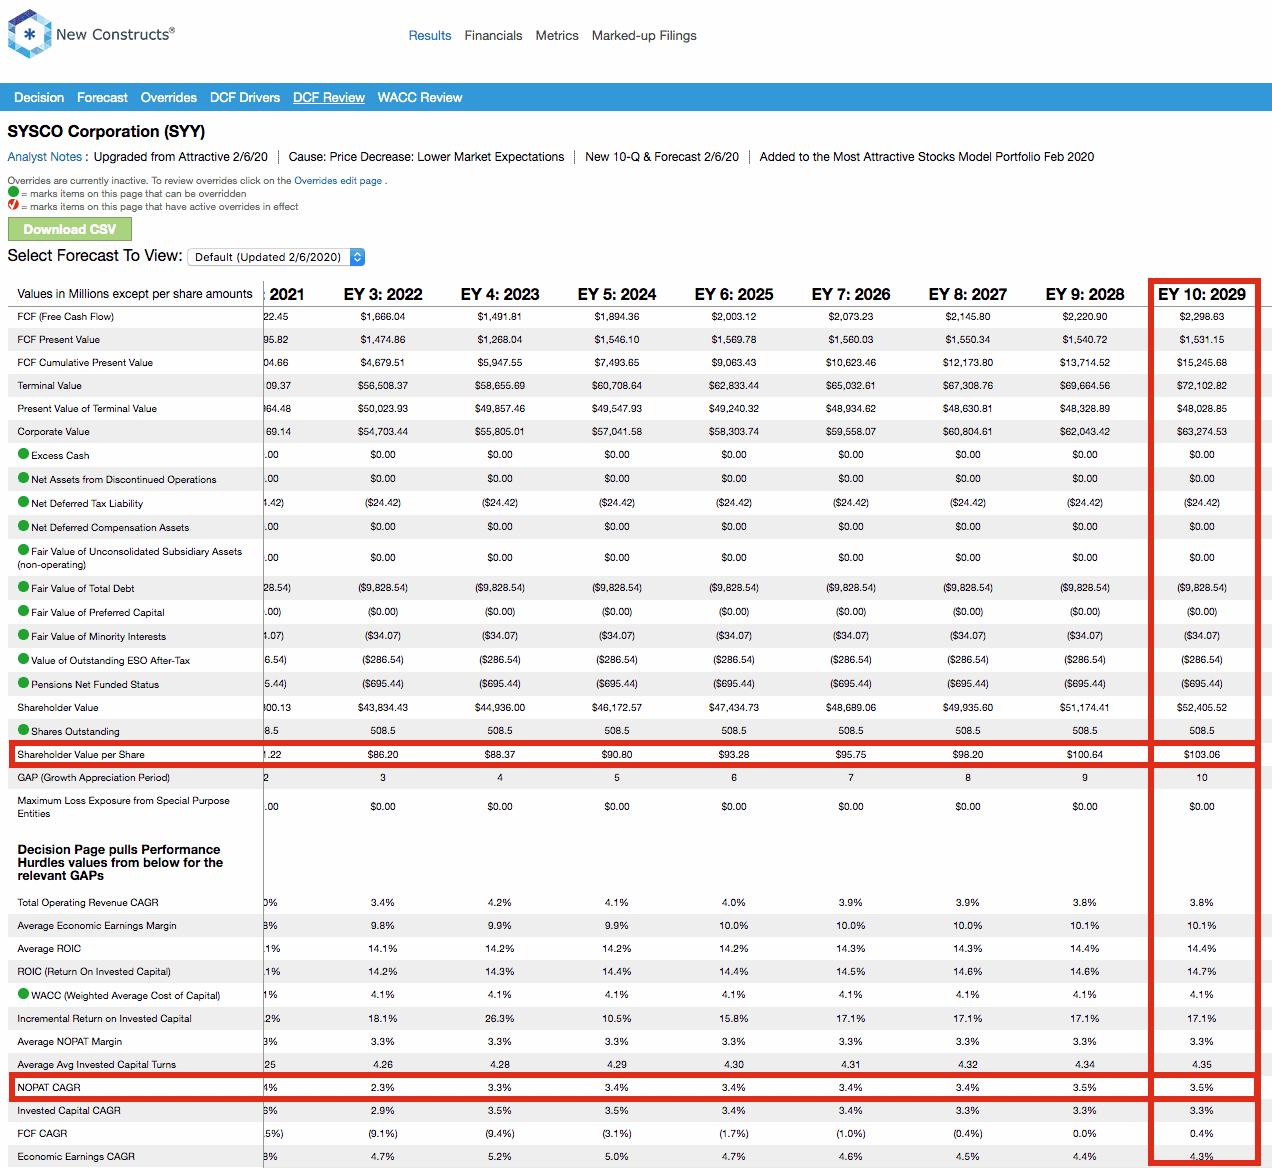Click the green dot beside Net Deferred Compensation Assets
Viewport: 1272px width, 1168px height.
pyautogui.click(x=24, y=526)
